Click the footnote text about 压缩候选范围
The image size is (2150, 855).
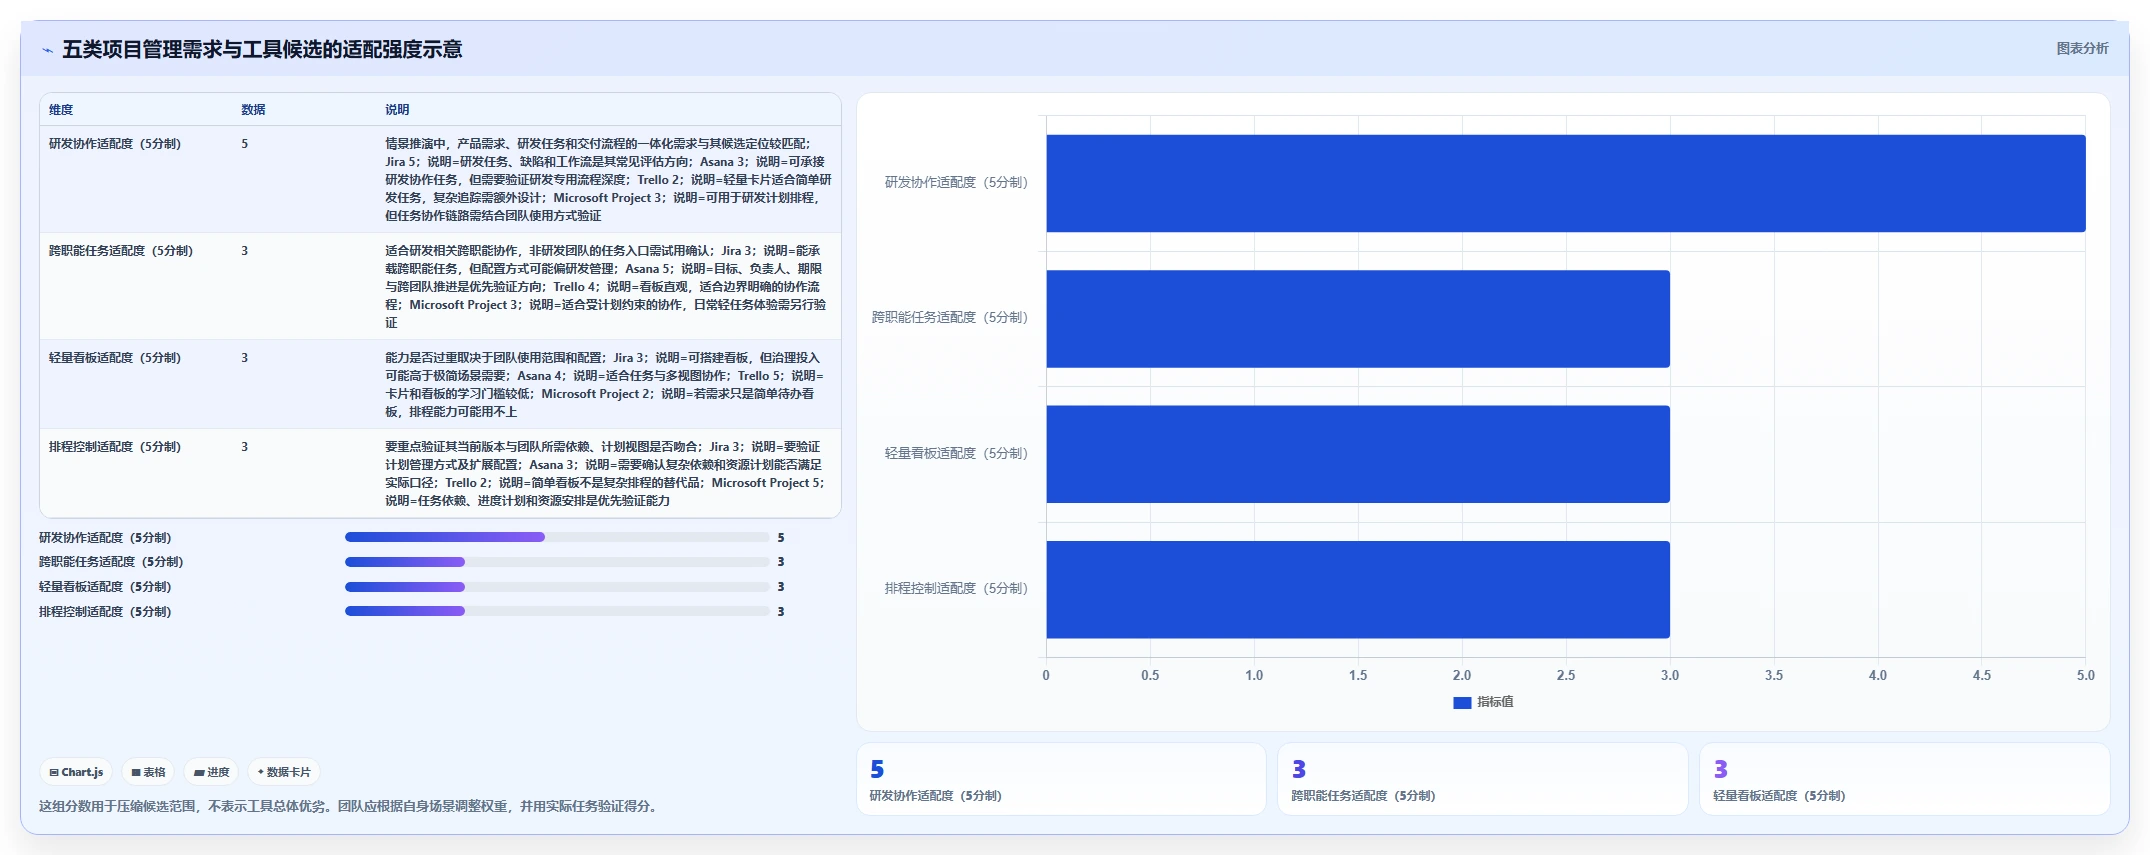tap(350, 806)
